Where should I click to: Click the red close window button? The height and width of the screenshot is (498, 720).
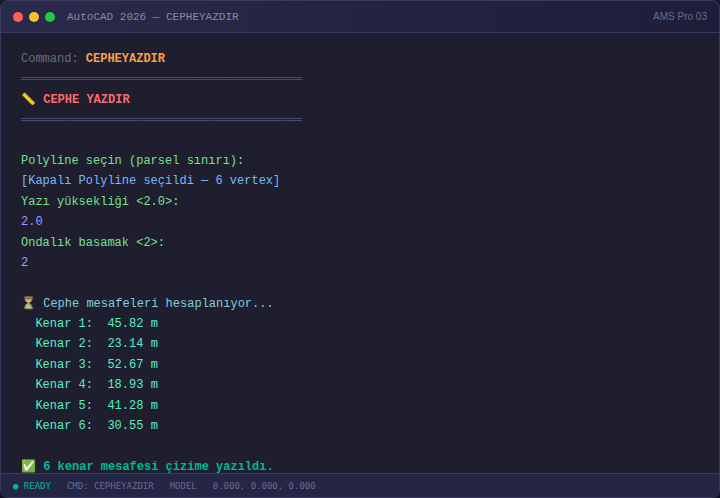click(18, 17)
